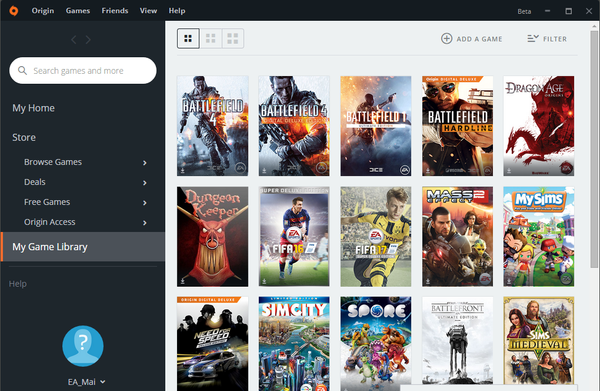Image resolution: width=600 pixels, height=391 pixels.
Task: Select the MySims game tile
Action: [x=539, y=236]
